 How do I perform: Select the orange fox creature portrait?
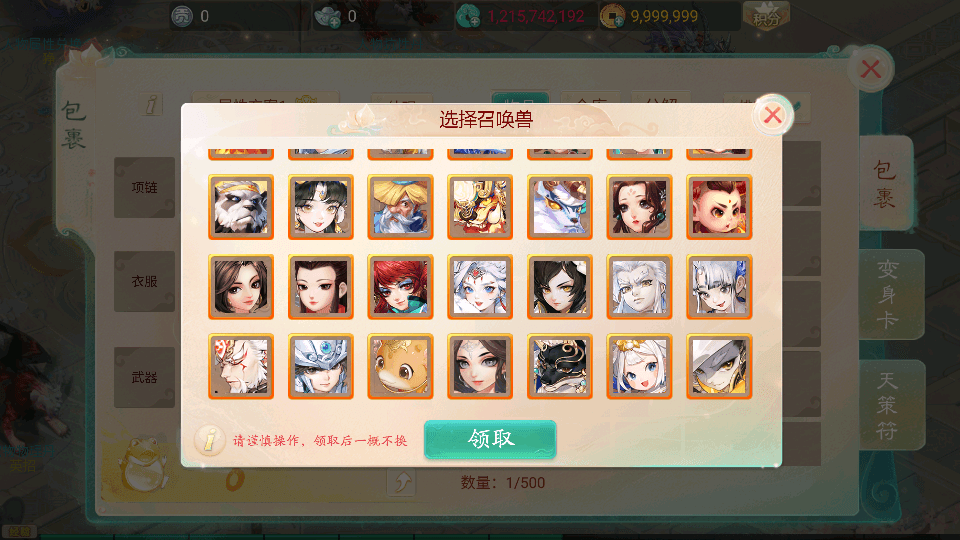400,366
